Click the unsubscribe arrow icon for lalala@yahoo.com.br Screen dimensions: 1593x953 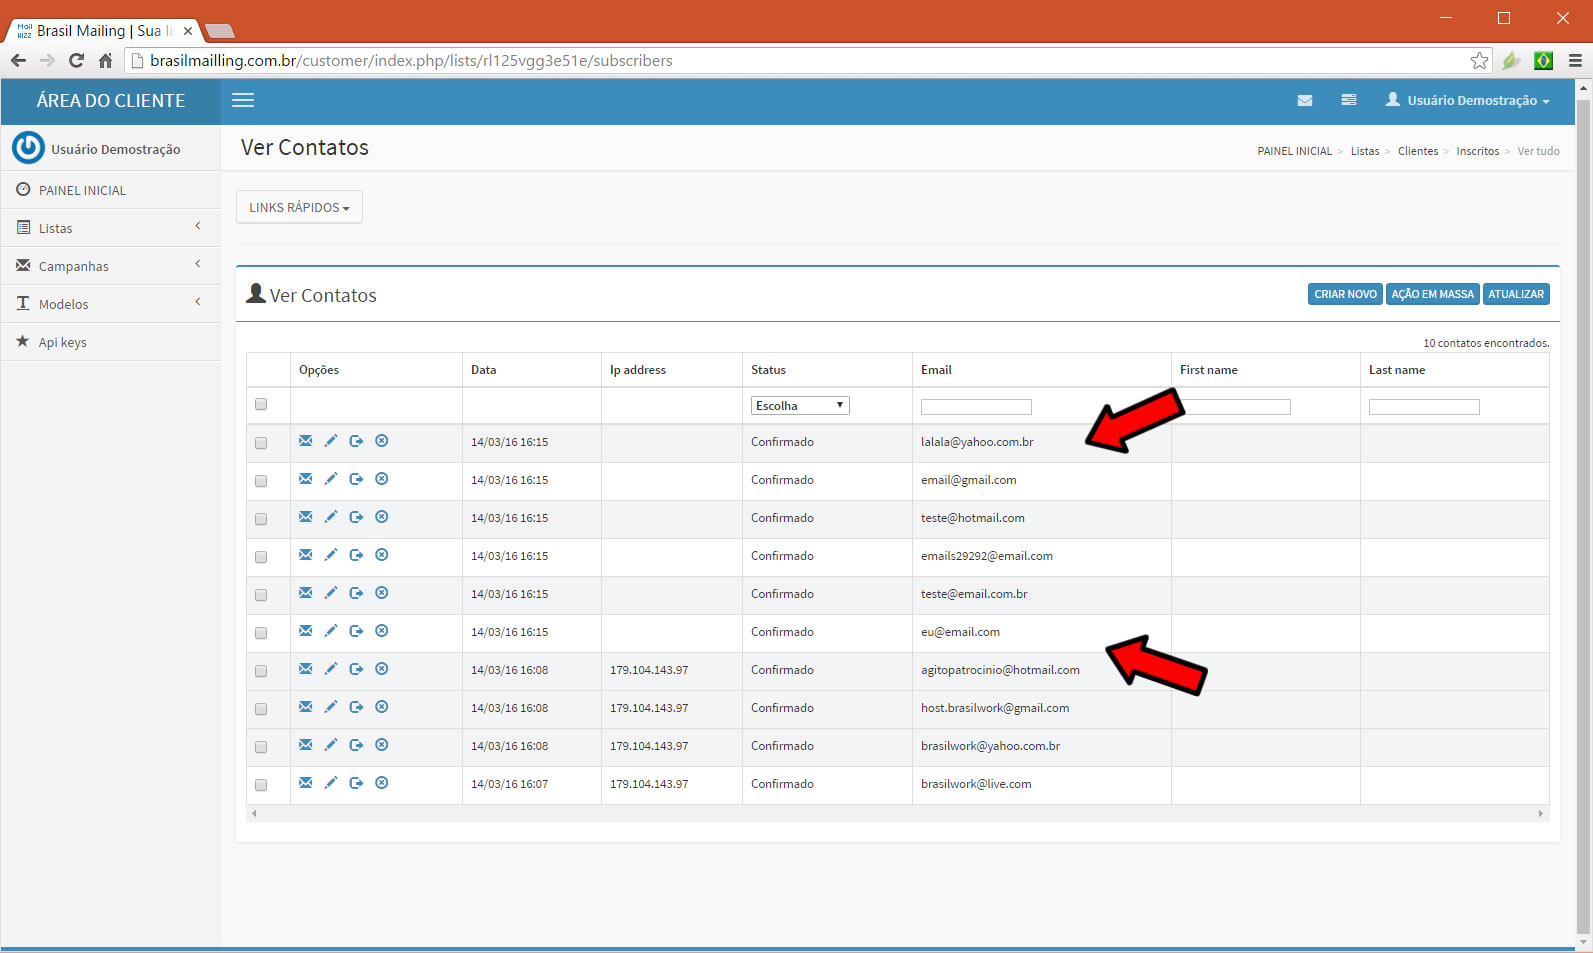[356, 441]
